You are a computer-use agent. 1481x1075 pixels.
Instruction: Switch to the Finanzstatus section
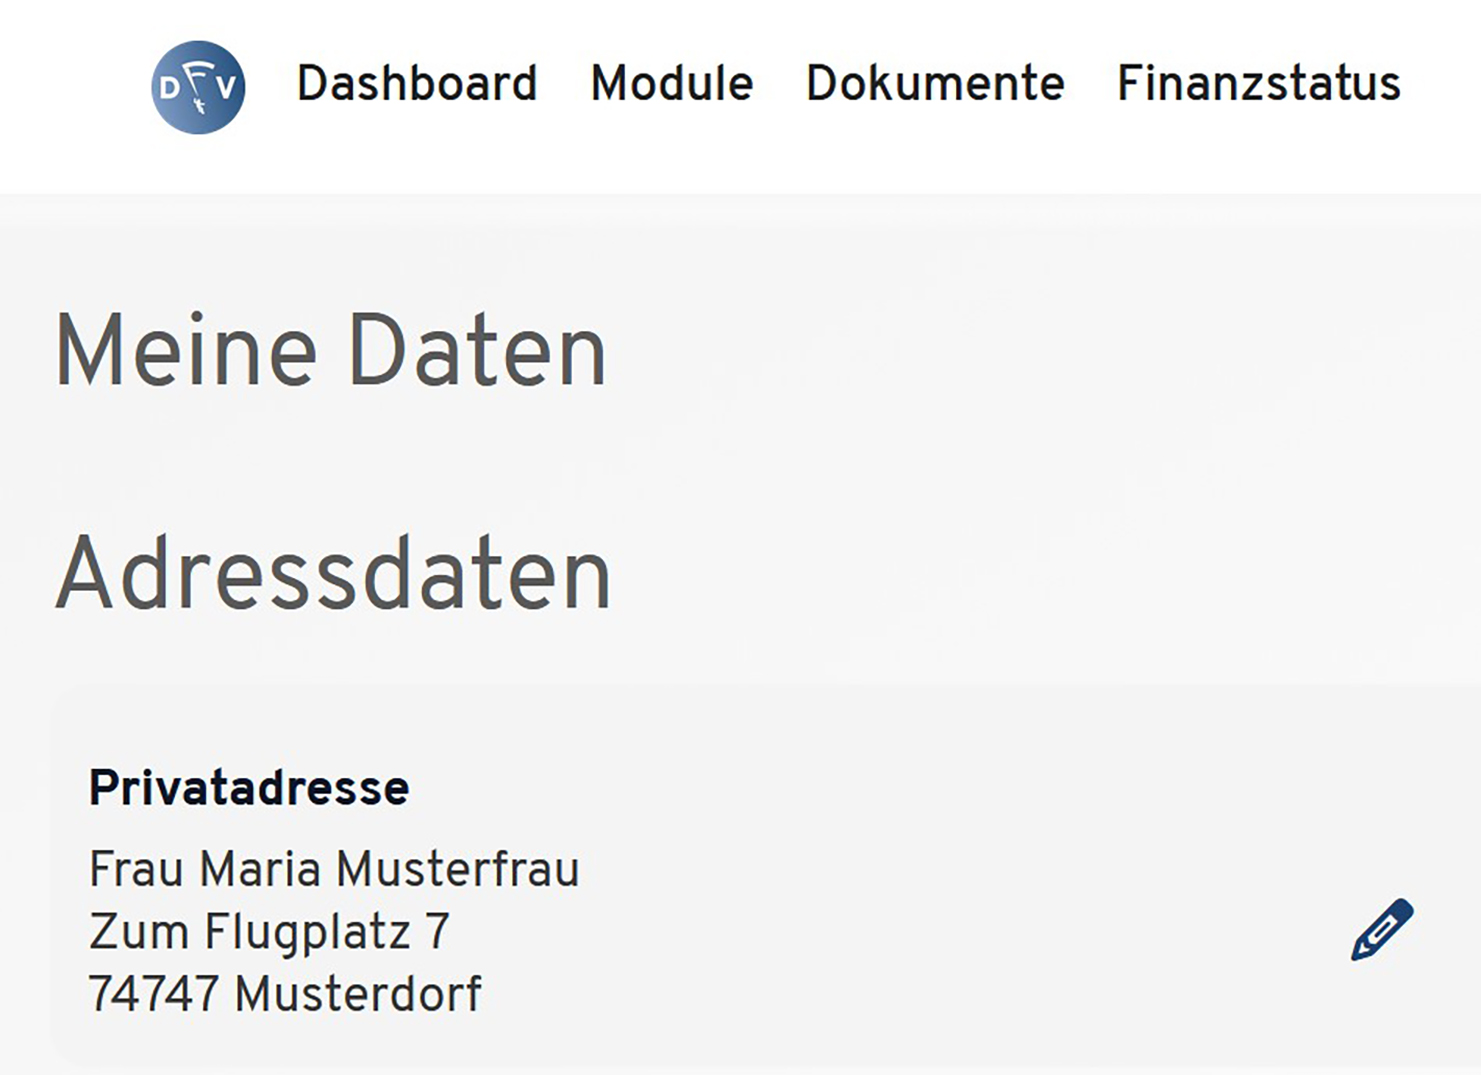[1258, 83]
